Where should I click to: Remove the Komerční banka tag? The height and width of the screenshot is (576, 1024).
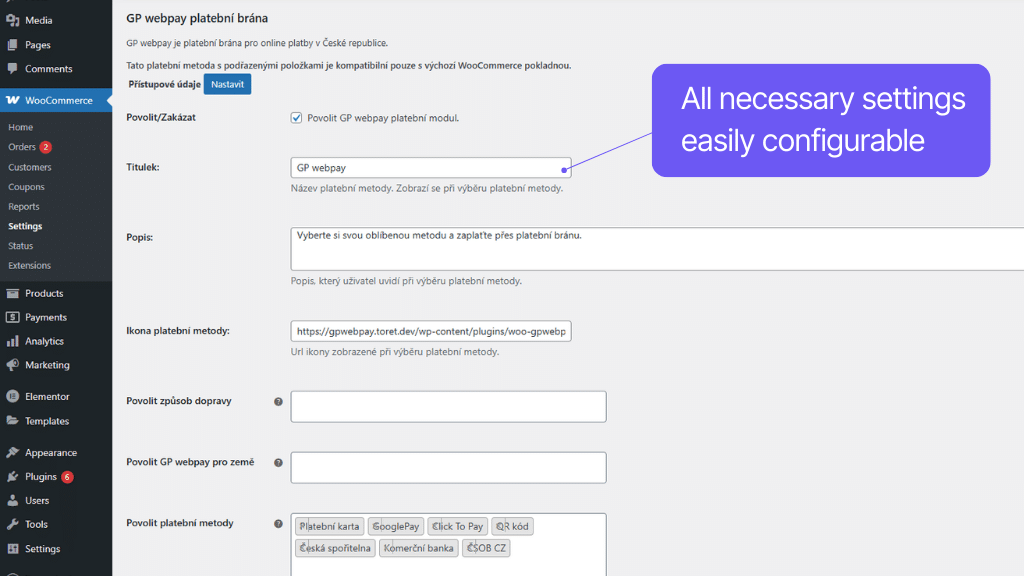click(x=387, y=548)
